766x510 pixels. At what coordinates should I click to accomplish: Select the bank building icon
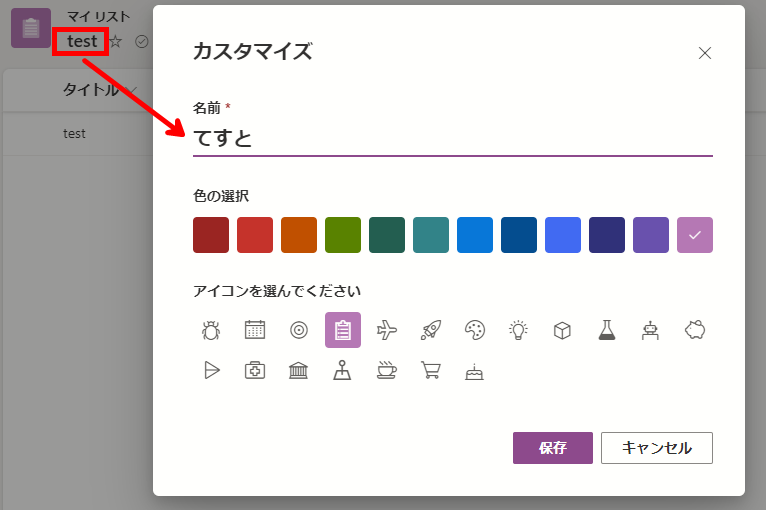pyautogui.click(x=299, y=371)
